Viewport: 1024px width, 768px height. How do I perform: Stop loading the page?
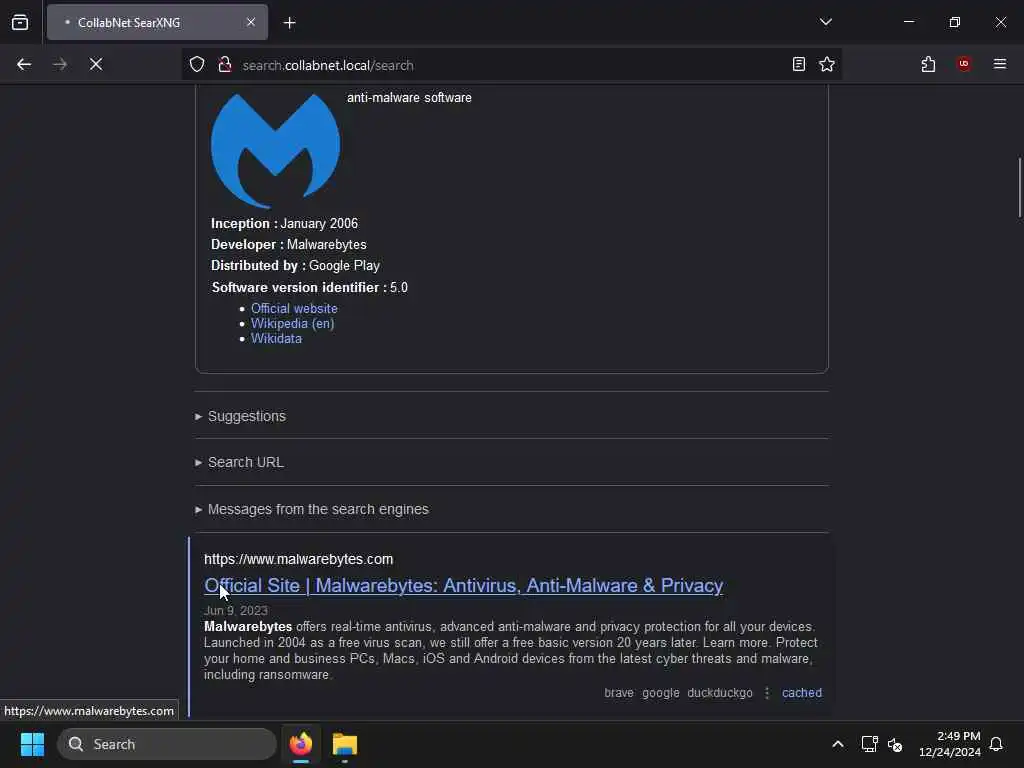(x=96, y=65)
